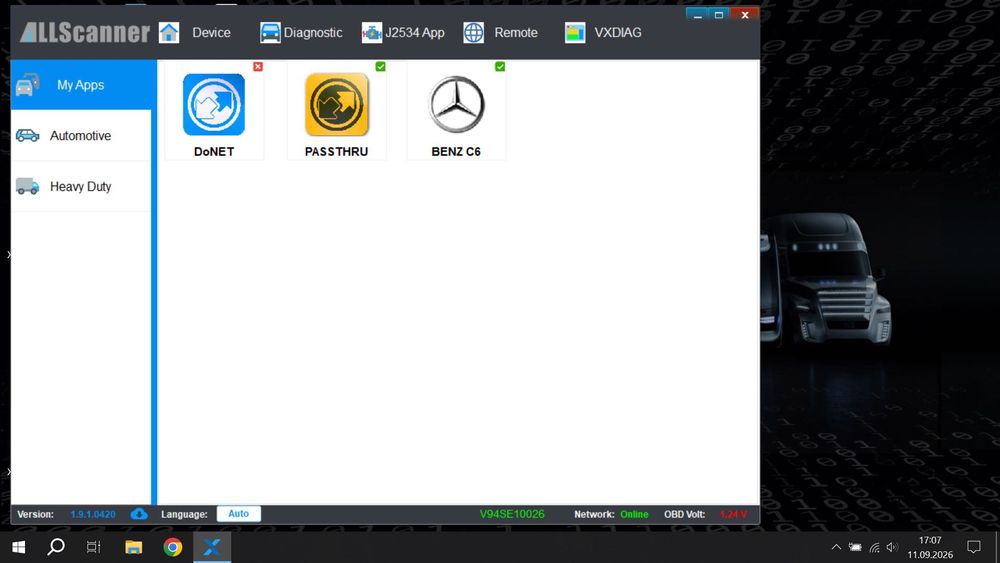
Task: Click the green check badge on BENZ C6
Action: (x=500, y=66)
